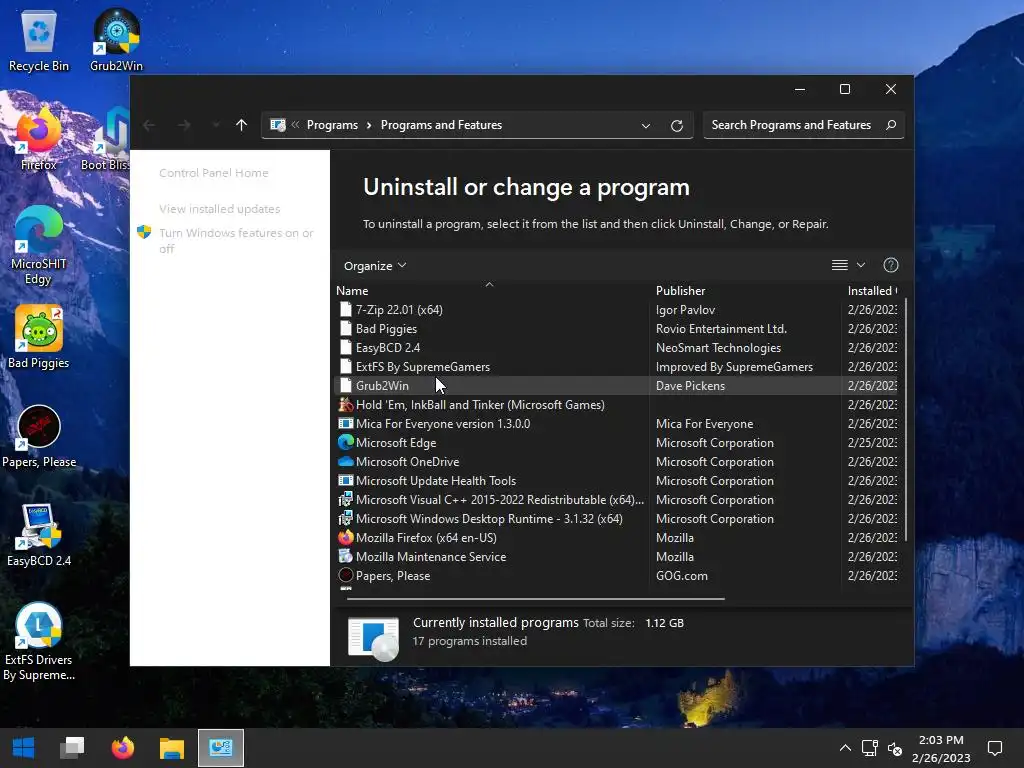Select Mica For Everyone version 1.3.0.0
Screen dimensions: 1024x768
coord(616,423)
